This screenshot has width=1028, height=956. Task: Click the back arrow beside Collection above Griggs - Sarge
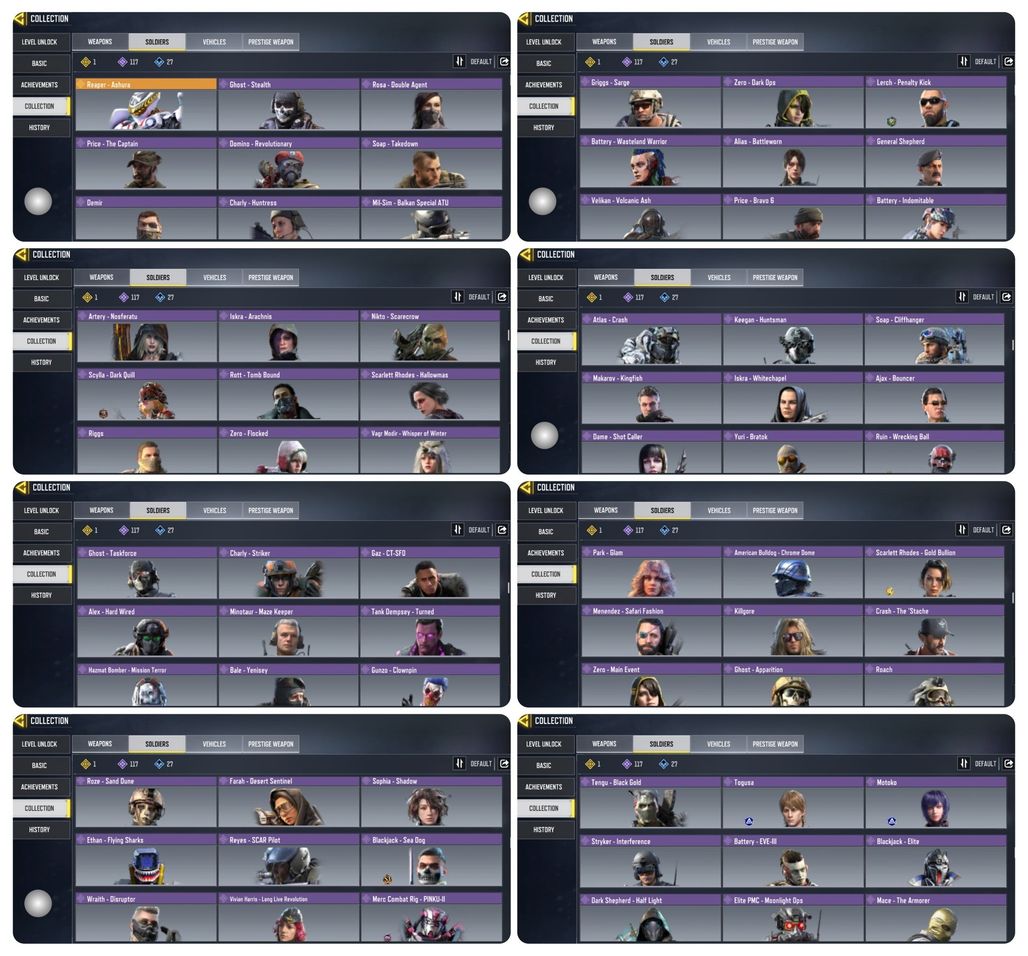524,19
